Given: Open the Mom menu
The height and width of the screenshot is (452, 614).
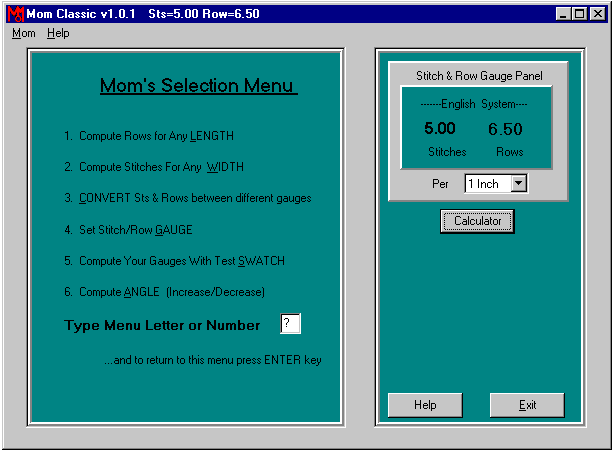Looking at the screenshot, I should [23, 33].
